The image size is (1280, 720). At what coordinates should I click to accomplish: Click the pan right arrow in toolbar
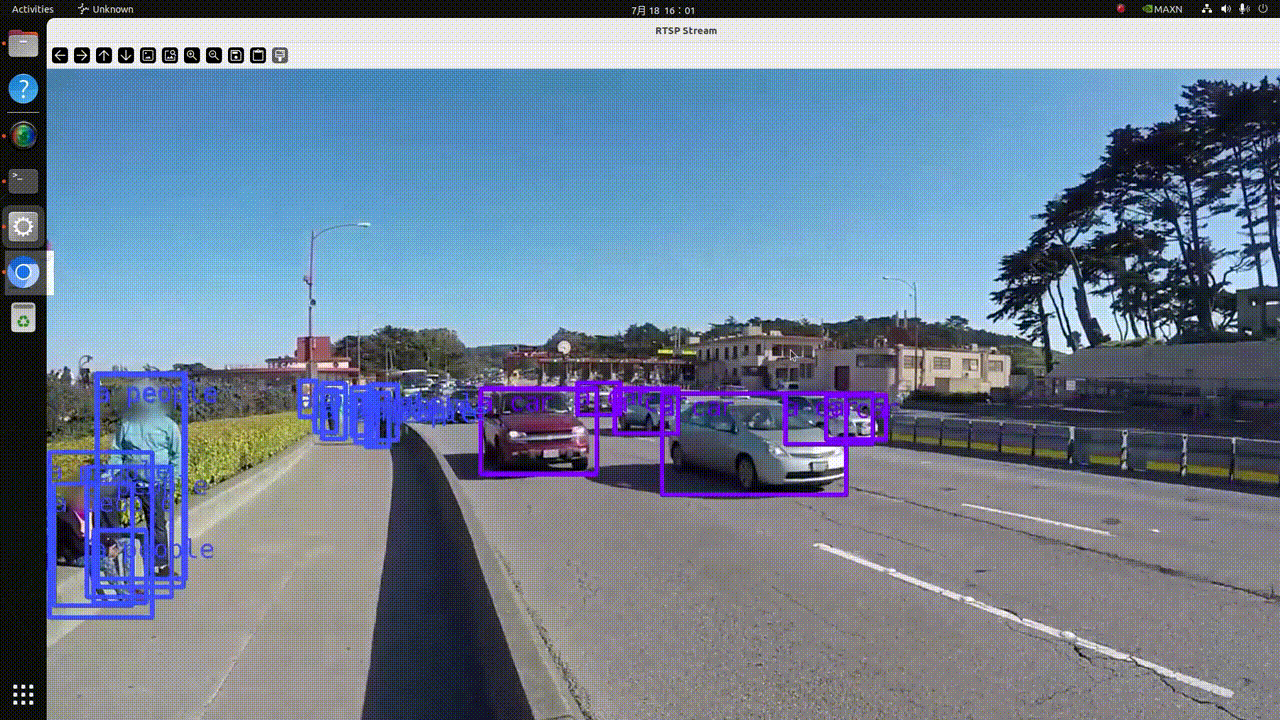(82, 56)
